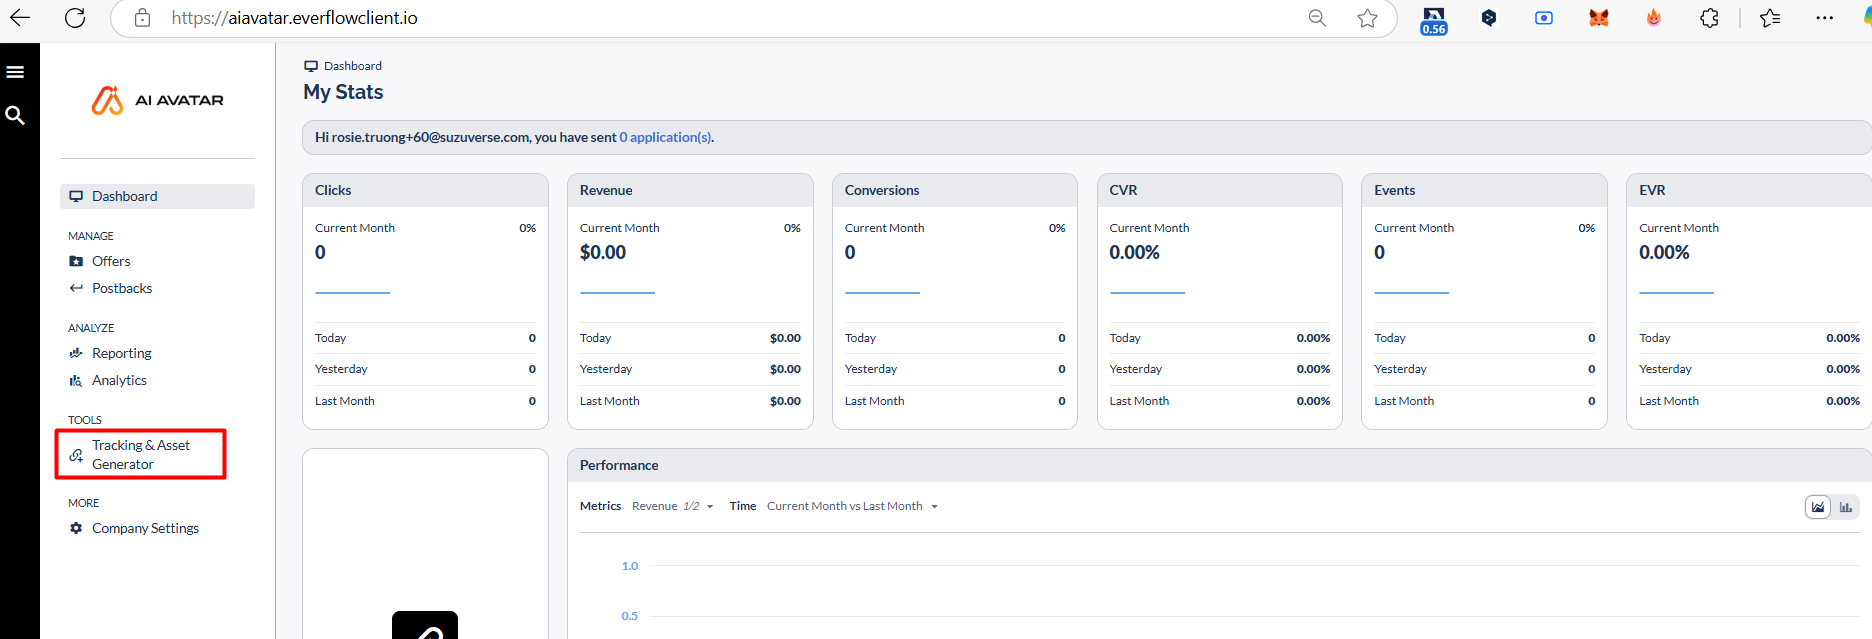Click Yesterday row in CVR card

(1220, 369)
